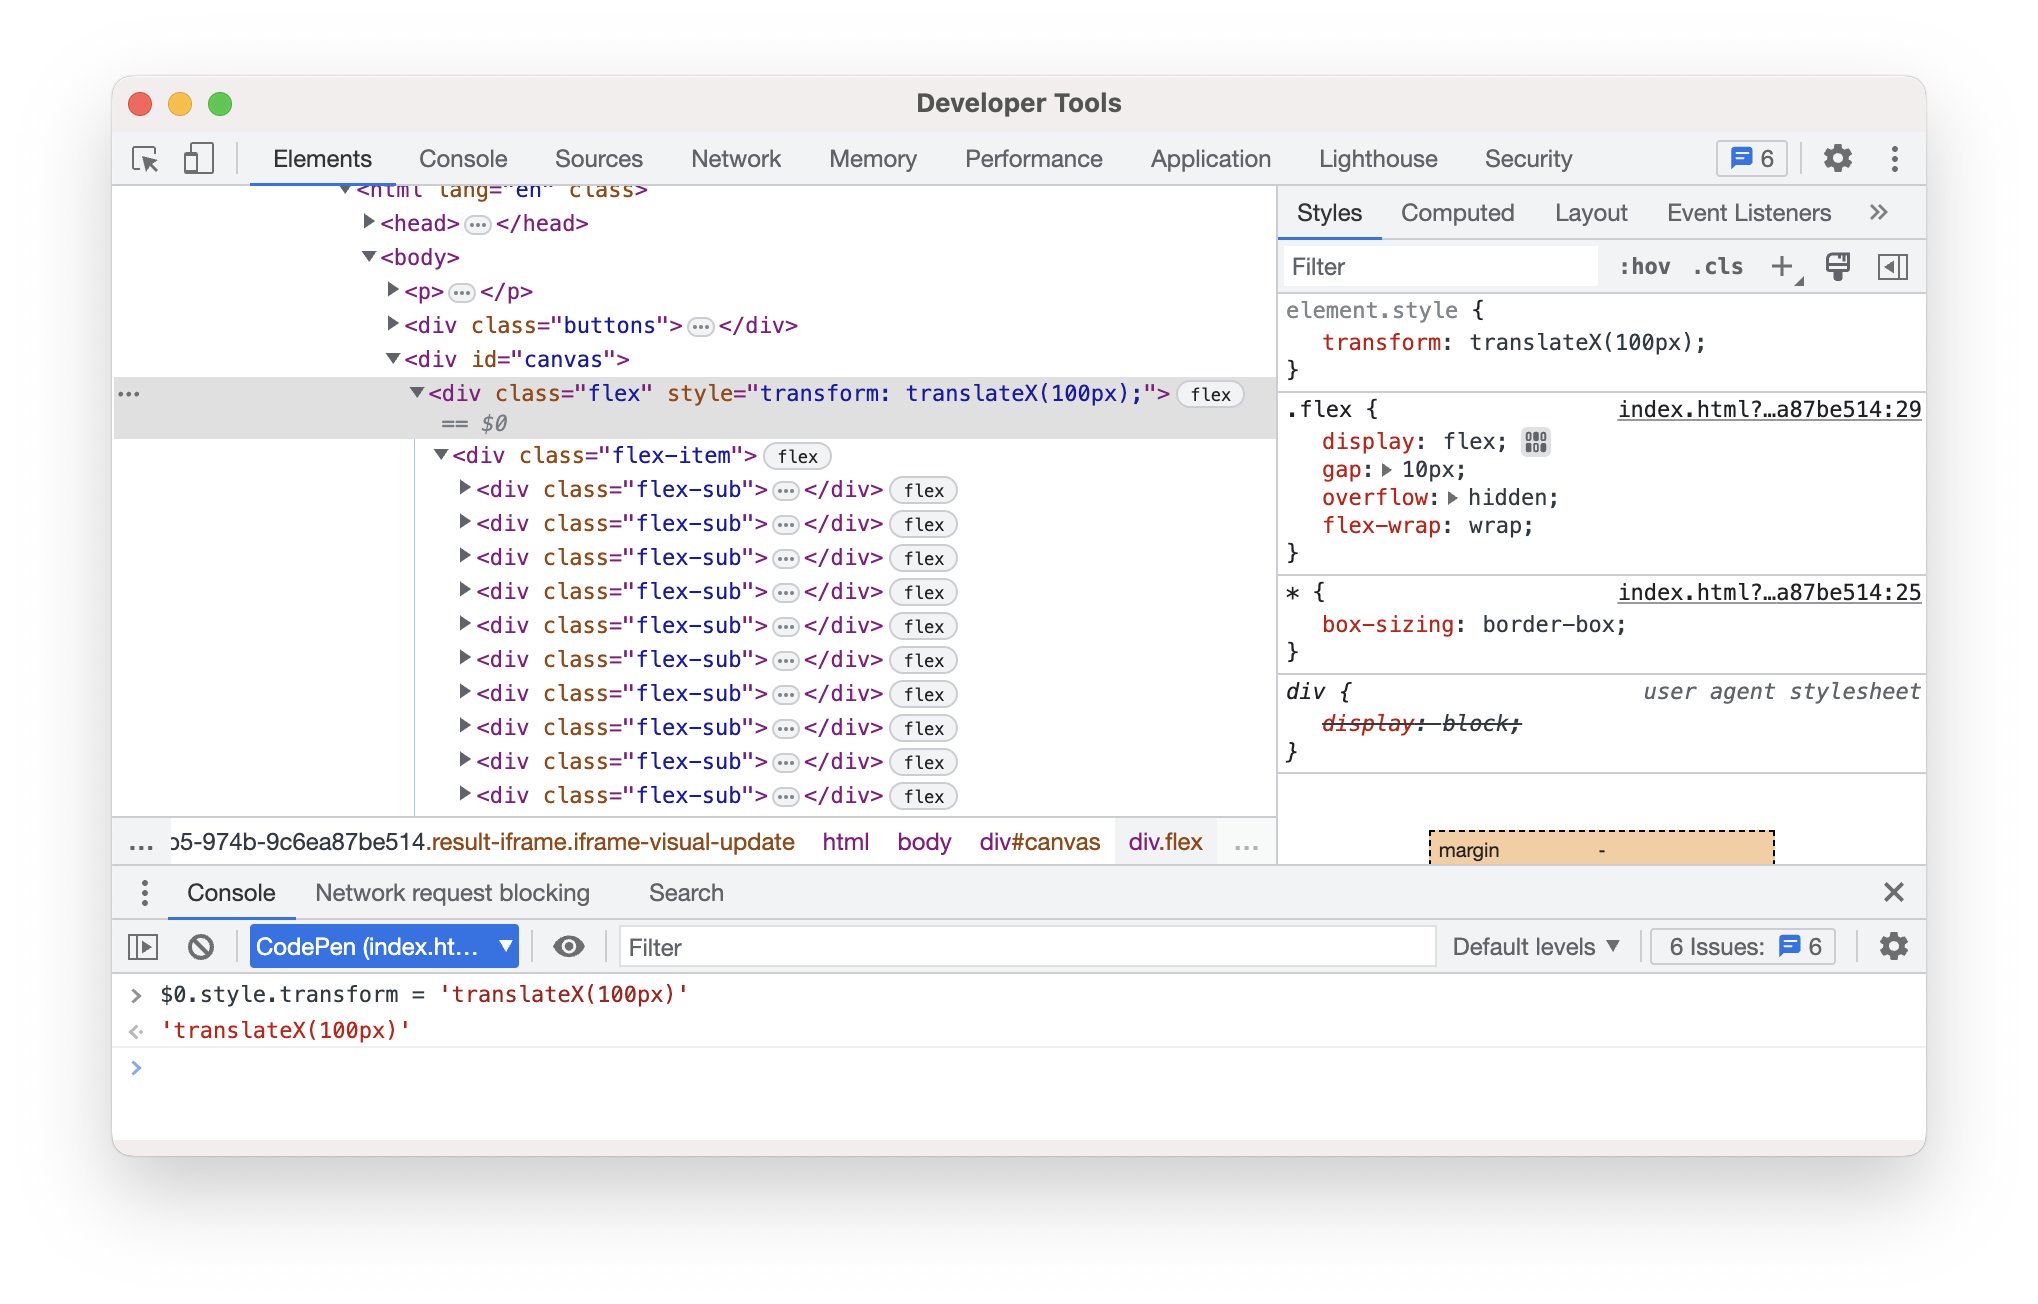Click the Styles Filter input field

(1440, 267)
